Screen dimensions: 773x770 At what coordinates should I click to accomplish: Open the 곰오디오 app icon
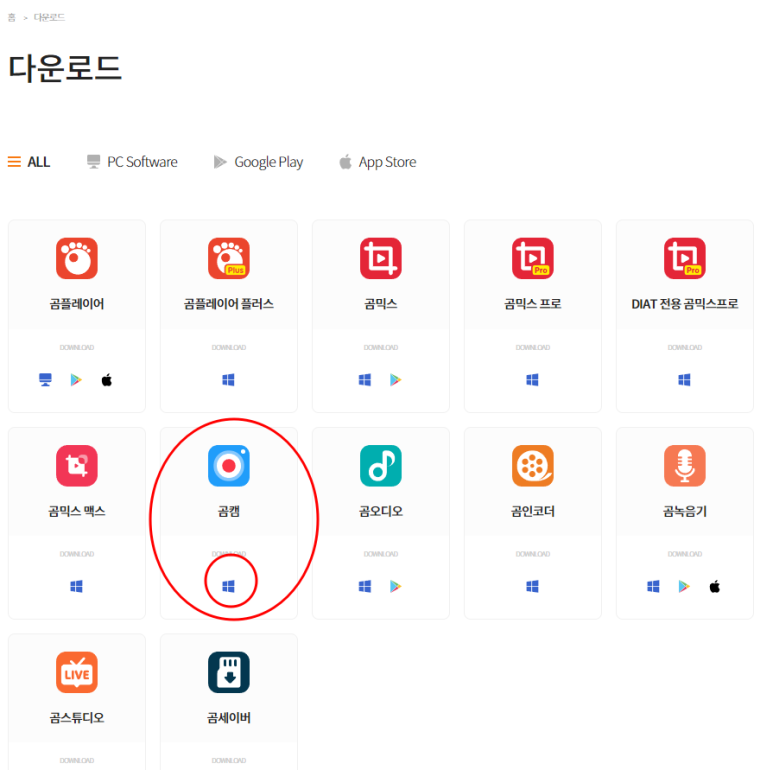click(x=381, y=466)
